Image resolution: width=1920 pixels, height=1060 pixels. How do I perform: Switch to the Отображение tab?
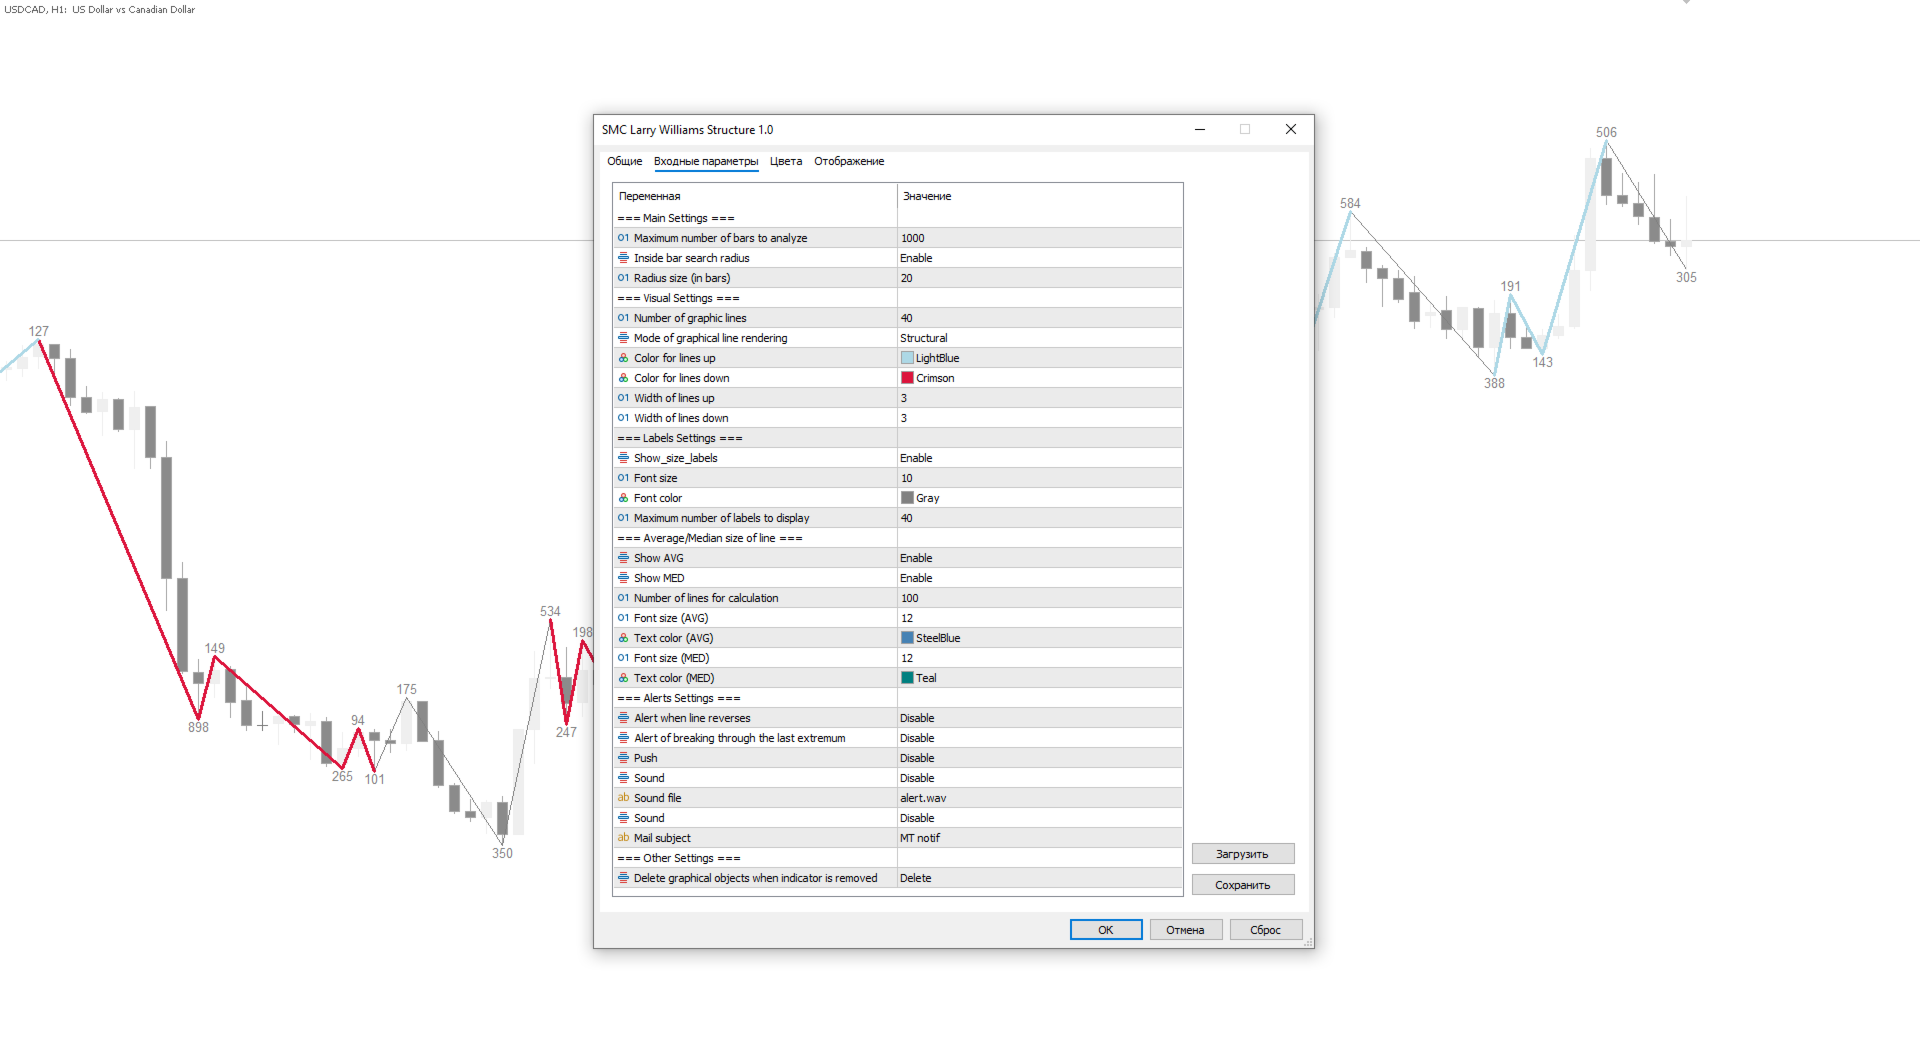[849, 161]
